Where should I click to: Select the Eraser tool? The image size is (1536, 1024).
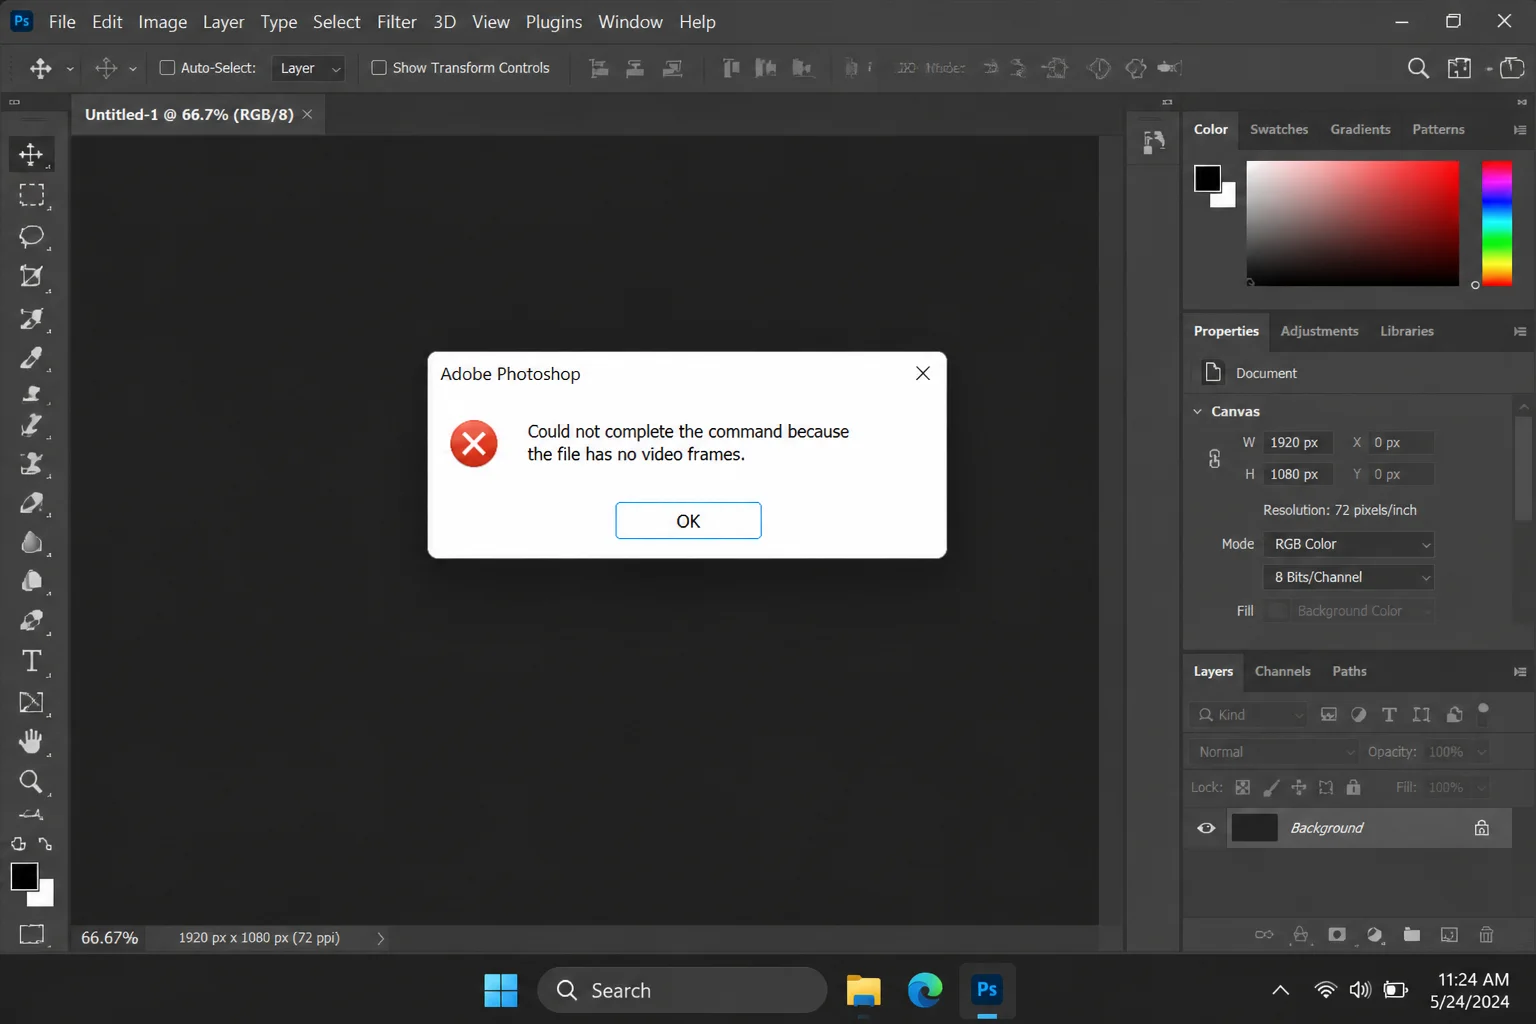tap(31, 503)
